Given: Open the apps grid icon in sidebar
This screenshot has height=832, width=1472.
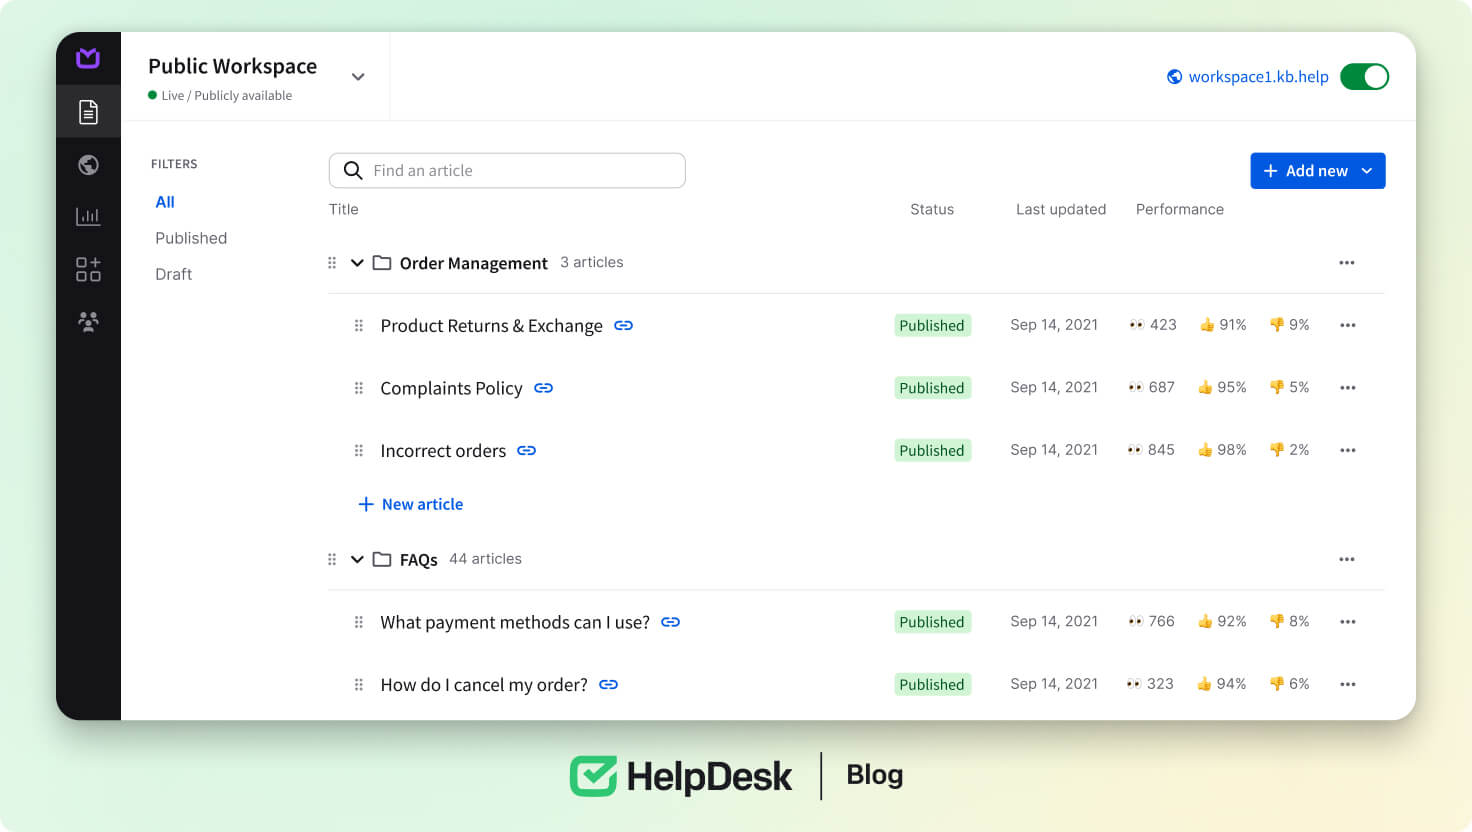Looking at the screenshot, I should [88, 269].
